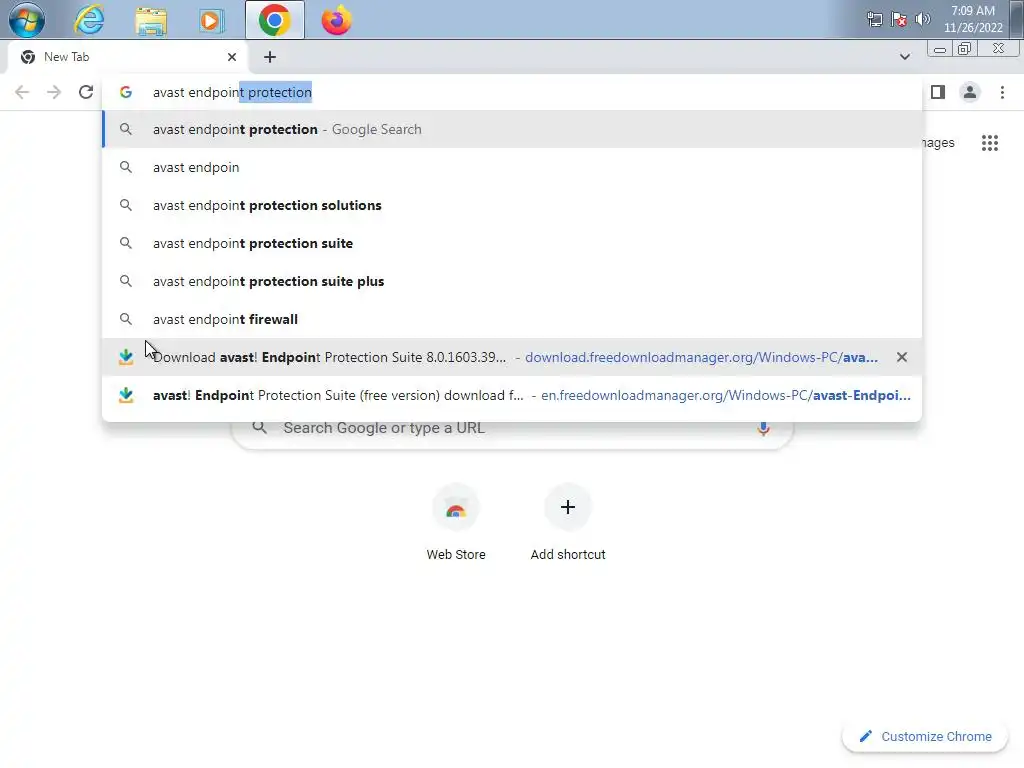Select the 'avast endpoin' suggestion
Image resolution: width=1024 pixels, height=768 pixels.
click(512, 167)
